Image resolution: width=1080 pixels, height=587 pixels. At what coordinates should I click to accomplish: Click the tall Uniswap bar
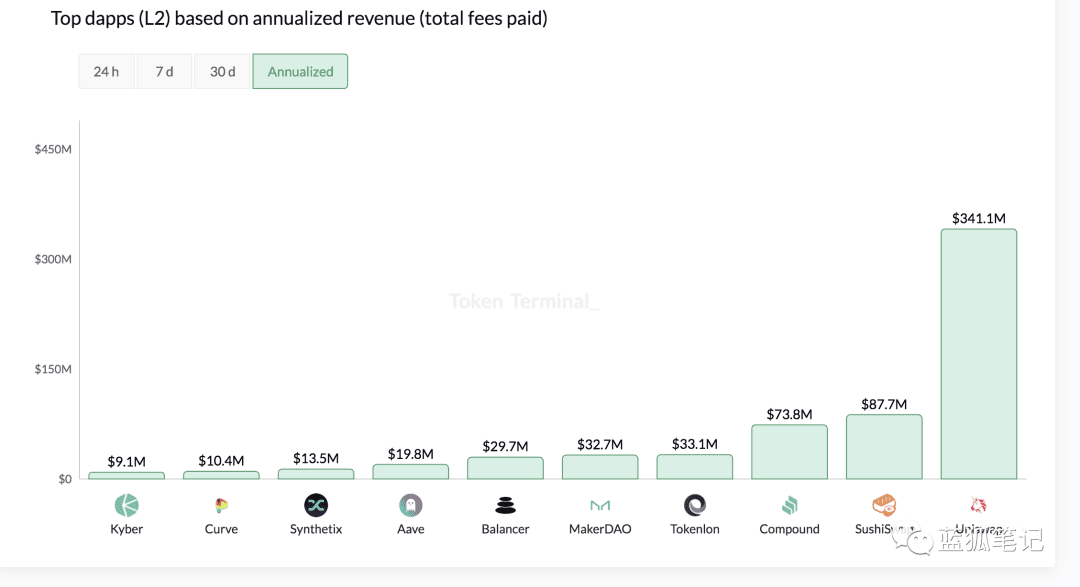979,354
